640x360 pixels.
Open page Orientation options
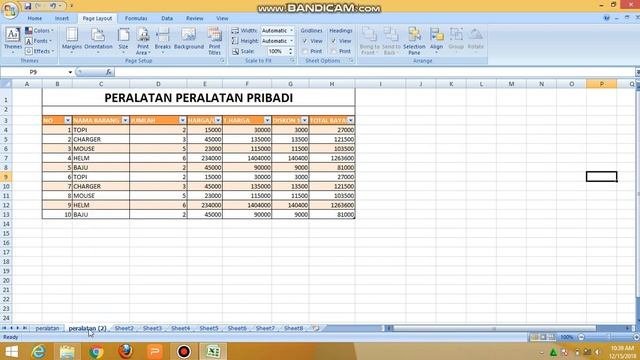coord(98,41)
